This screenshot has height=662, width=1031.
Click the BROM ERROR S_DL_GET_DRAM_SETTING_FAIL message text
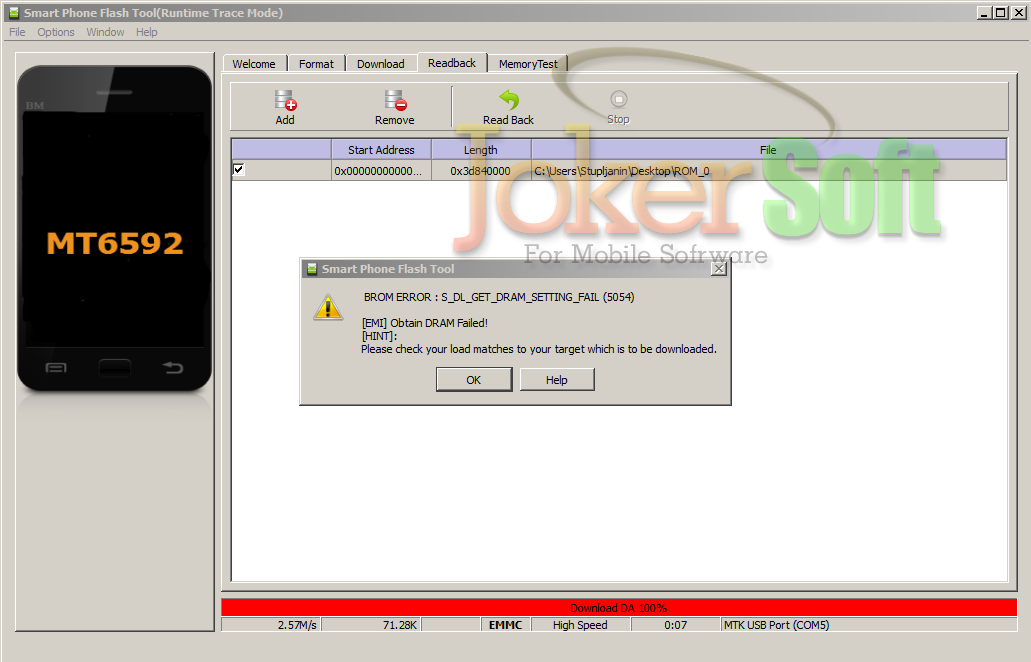pyautogui.click(x=499, y=297)
